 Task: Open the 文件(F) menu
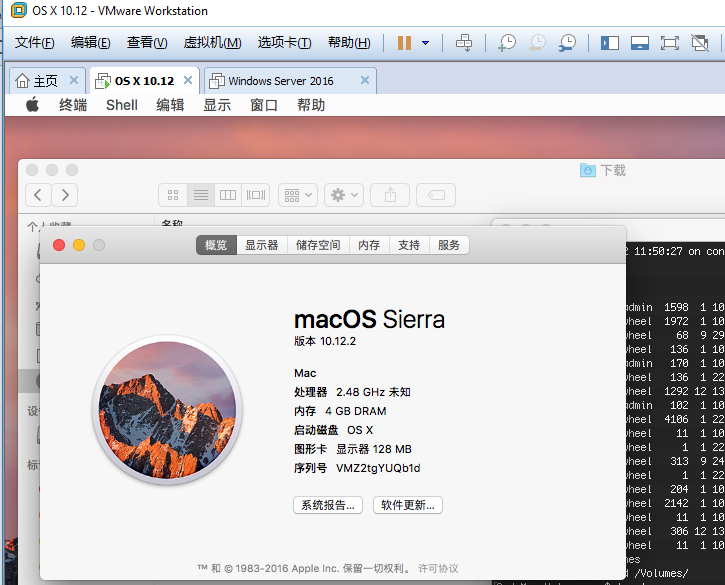coord(35,43)
